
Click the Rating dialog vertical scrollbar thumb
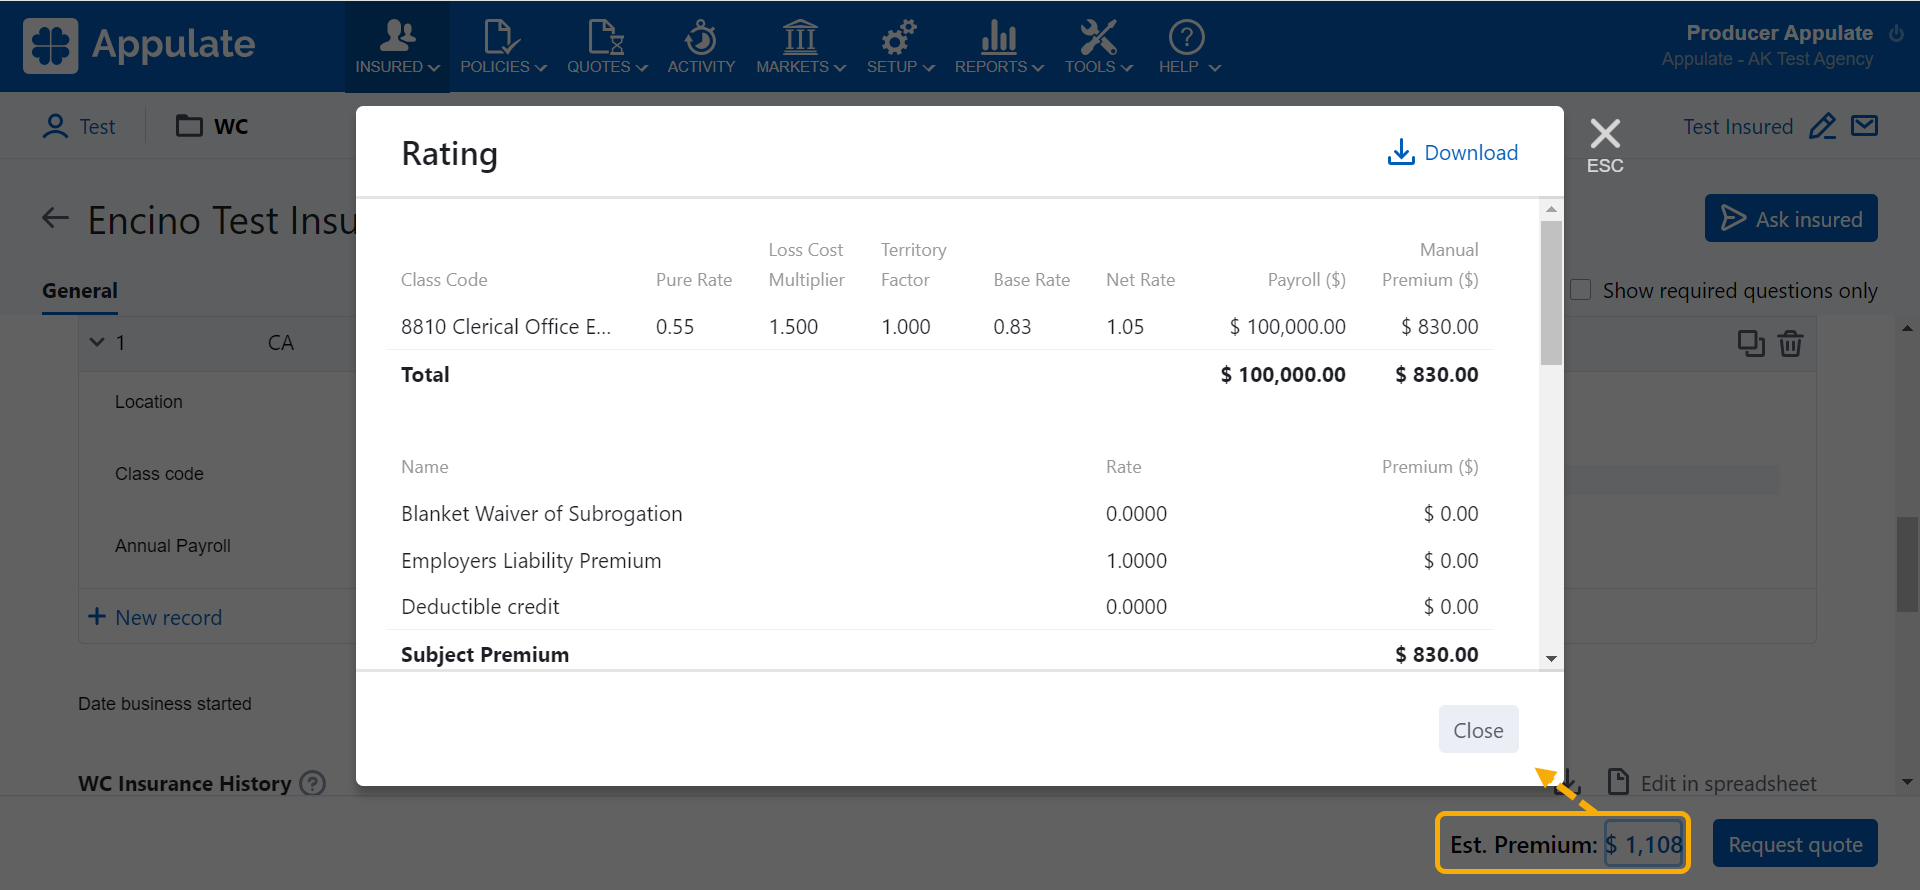tap(1551, 292)
